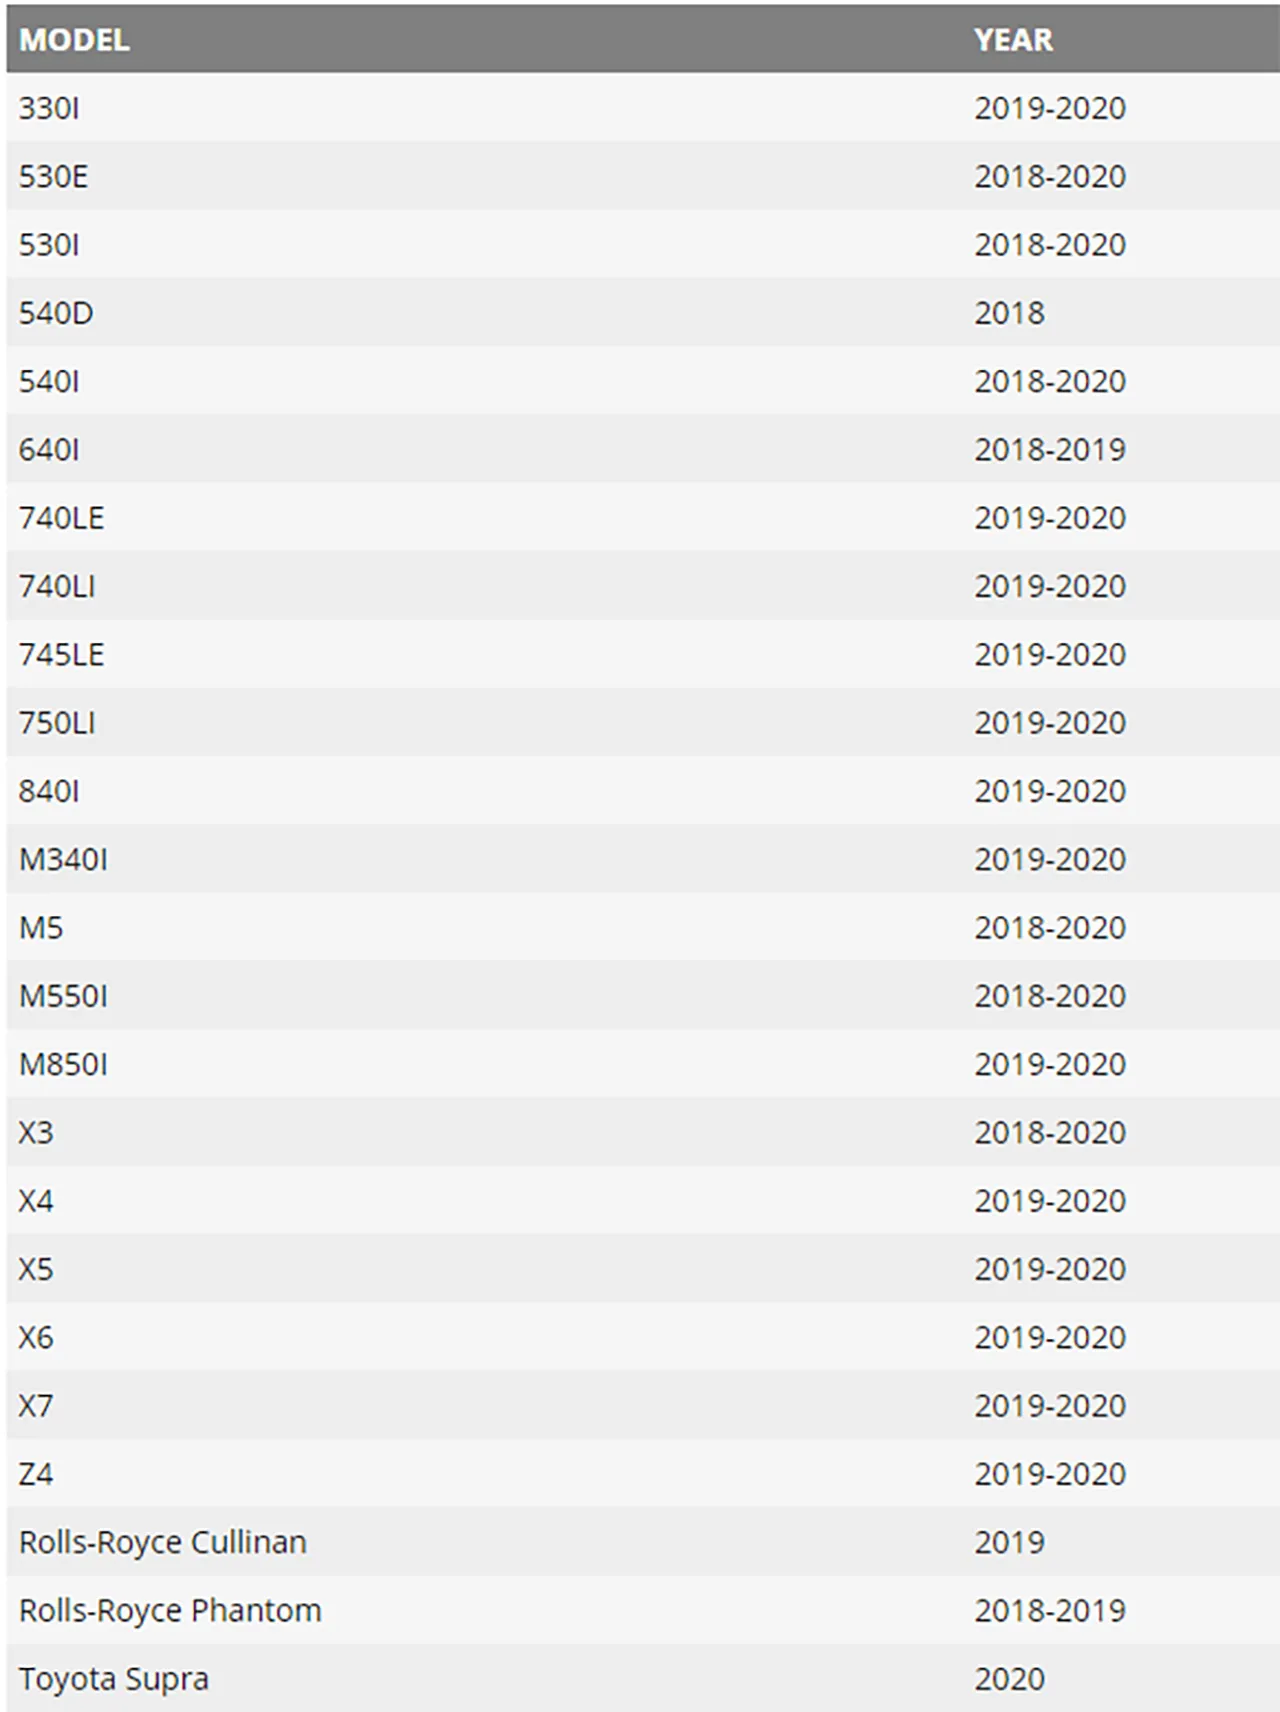Select the 330I model row
Viewport: 1280px width, 1712px height.
coord(643,108)
